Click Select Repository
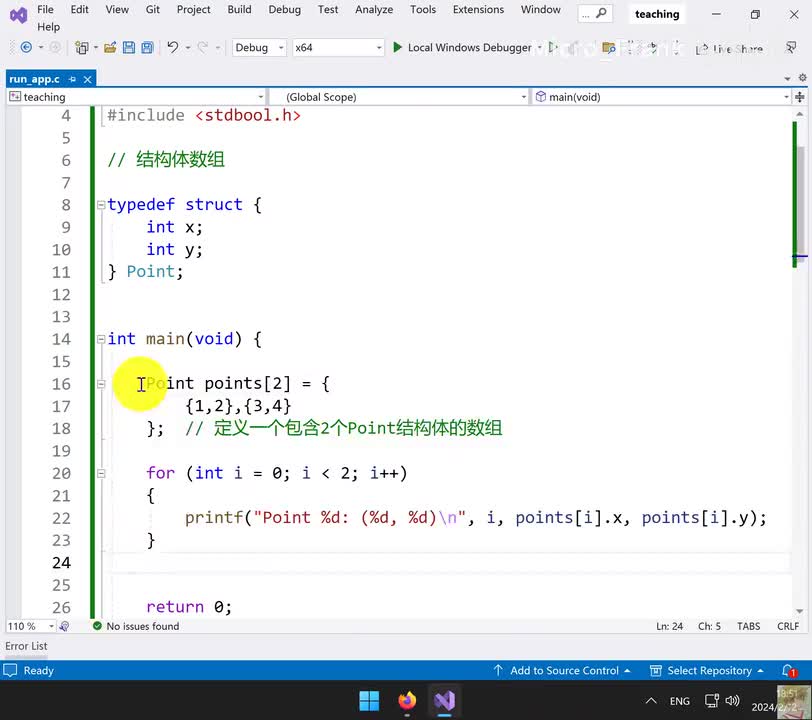812x720 pixels. coord(707,671)
